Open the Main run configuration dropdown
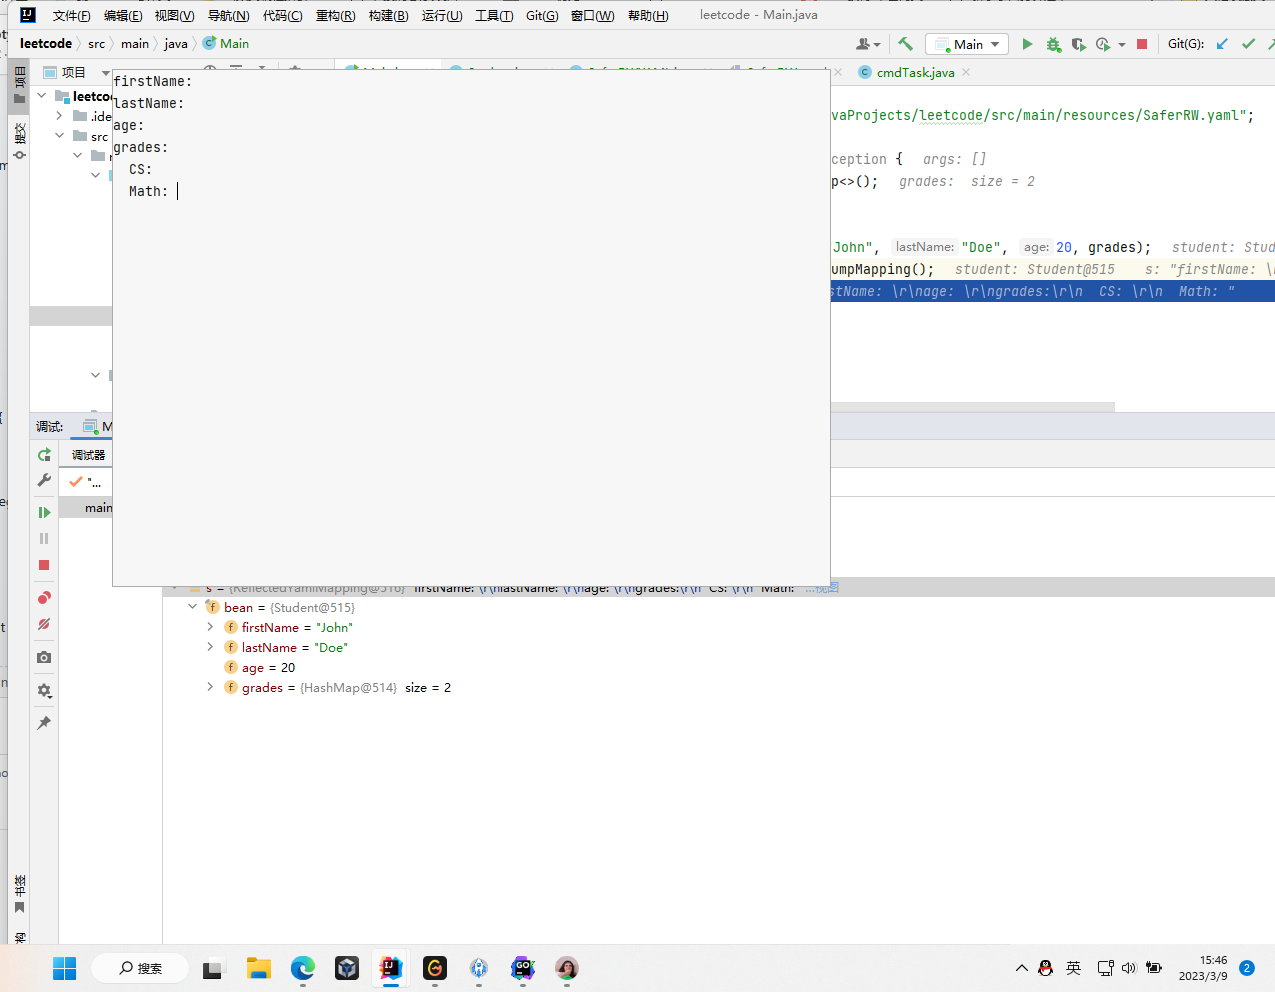The height and width of the screenshot is (992, 1275). click(995, 44)
